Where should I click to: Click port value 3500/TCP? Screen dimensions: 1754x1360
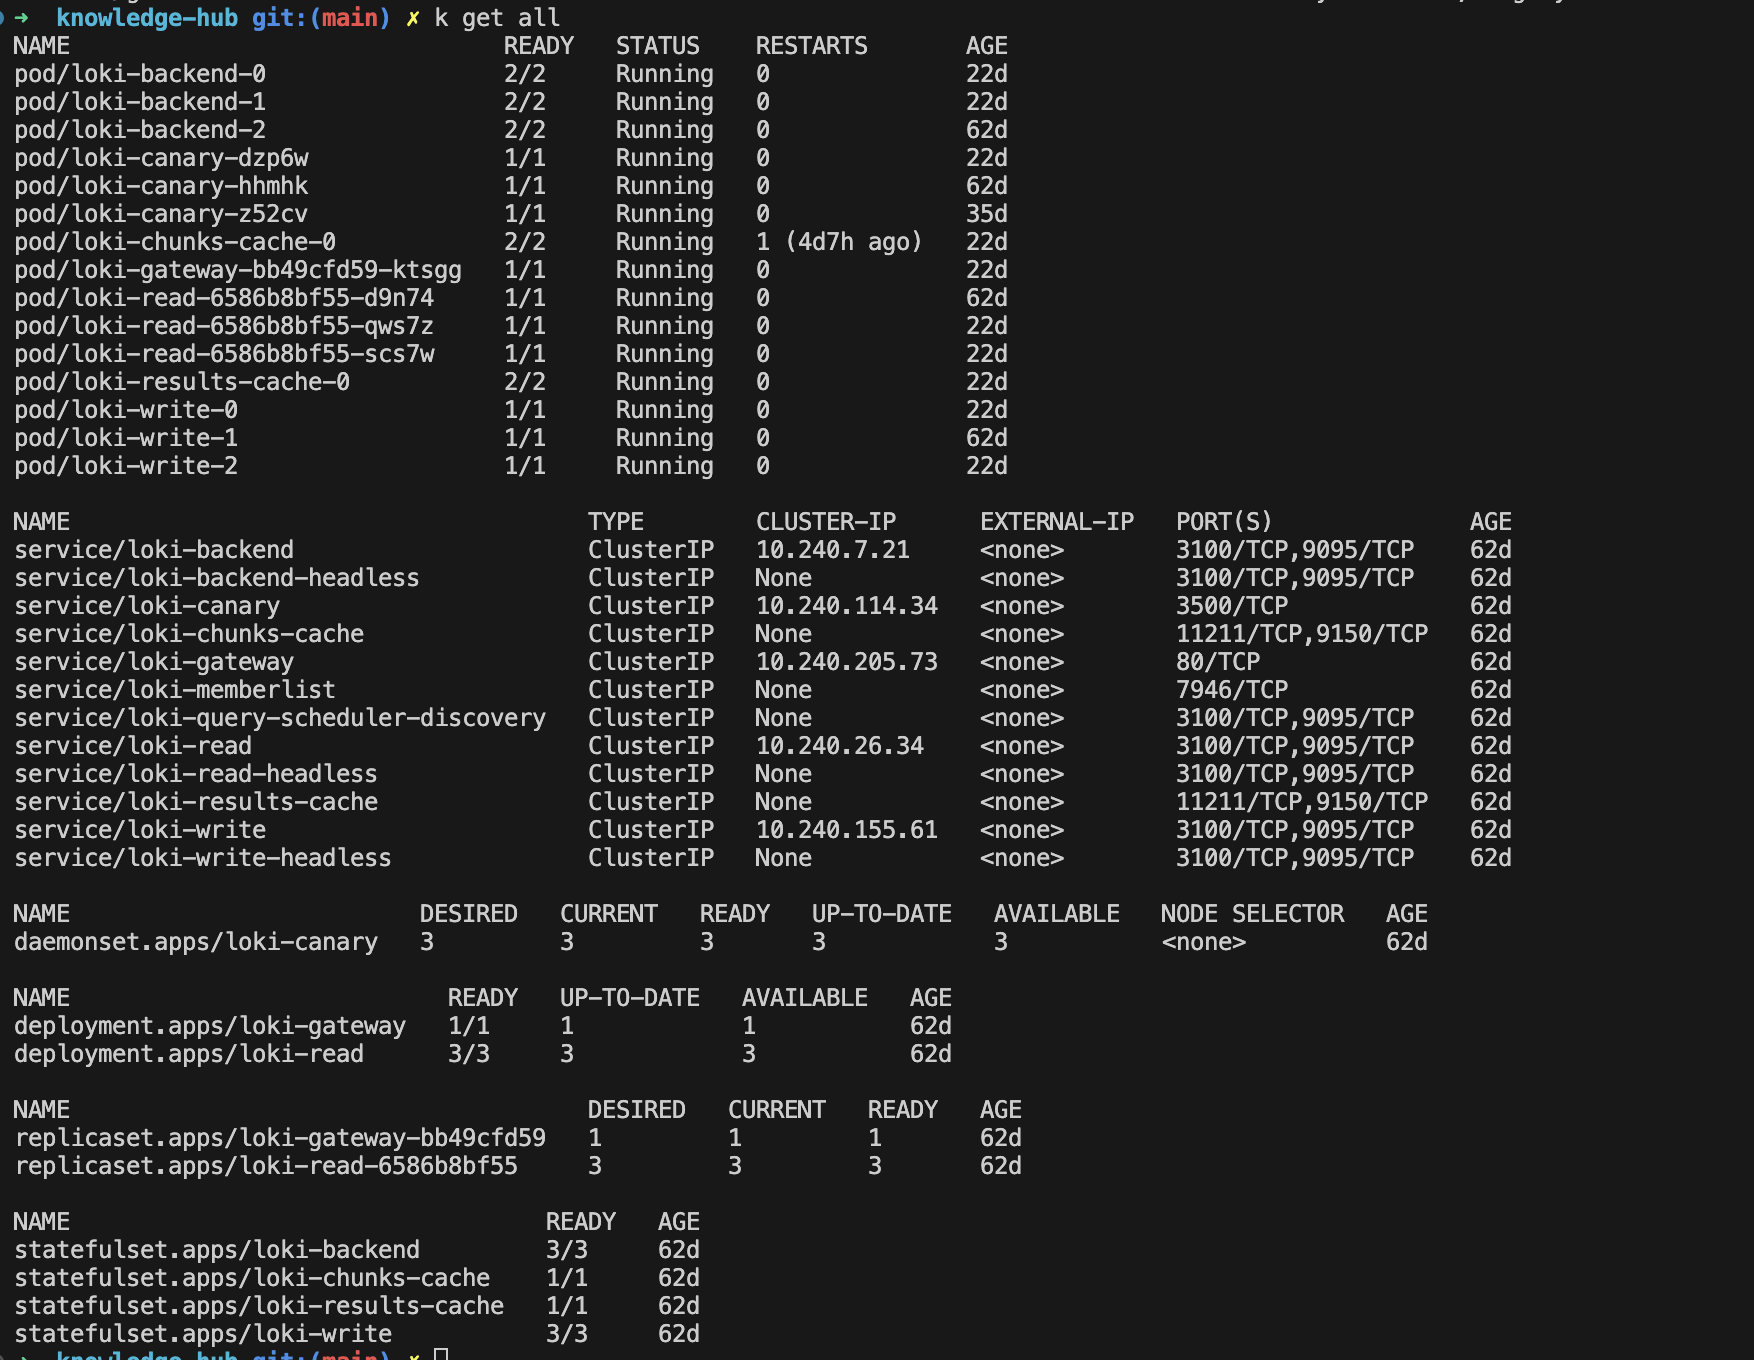coord(1232,606)
